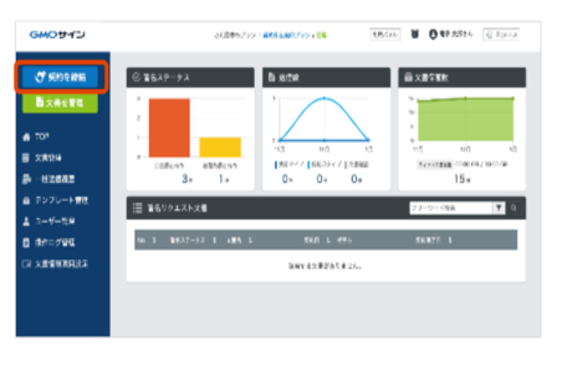Click the blue contract signing button
The height and width of the screenshot is (384, 562).
pyautogui.click(x=60, y=77)
